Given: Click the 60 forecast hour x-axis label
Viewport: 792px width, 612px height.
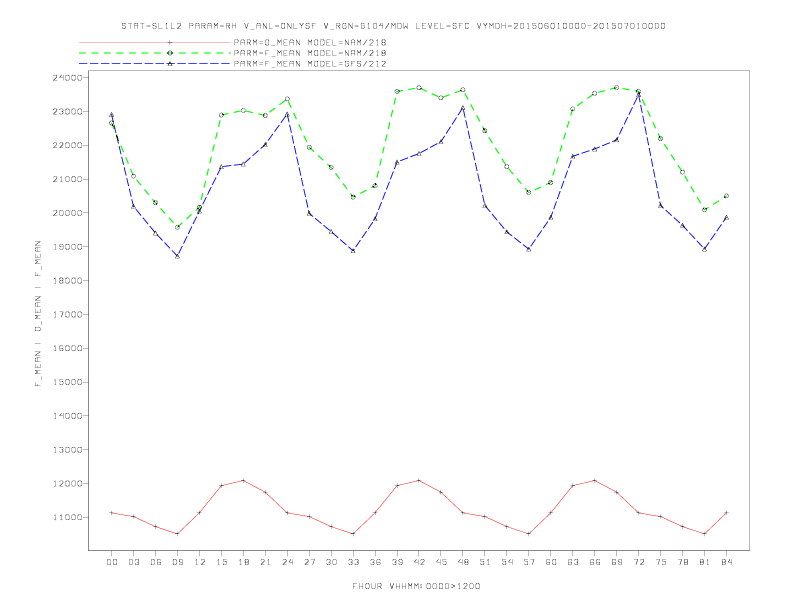Looking at the screenshot, I should pos(551,562).
